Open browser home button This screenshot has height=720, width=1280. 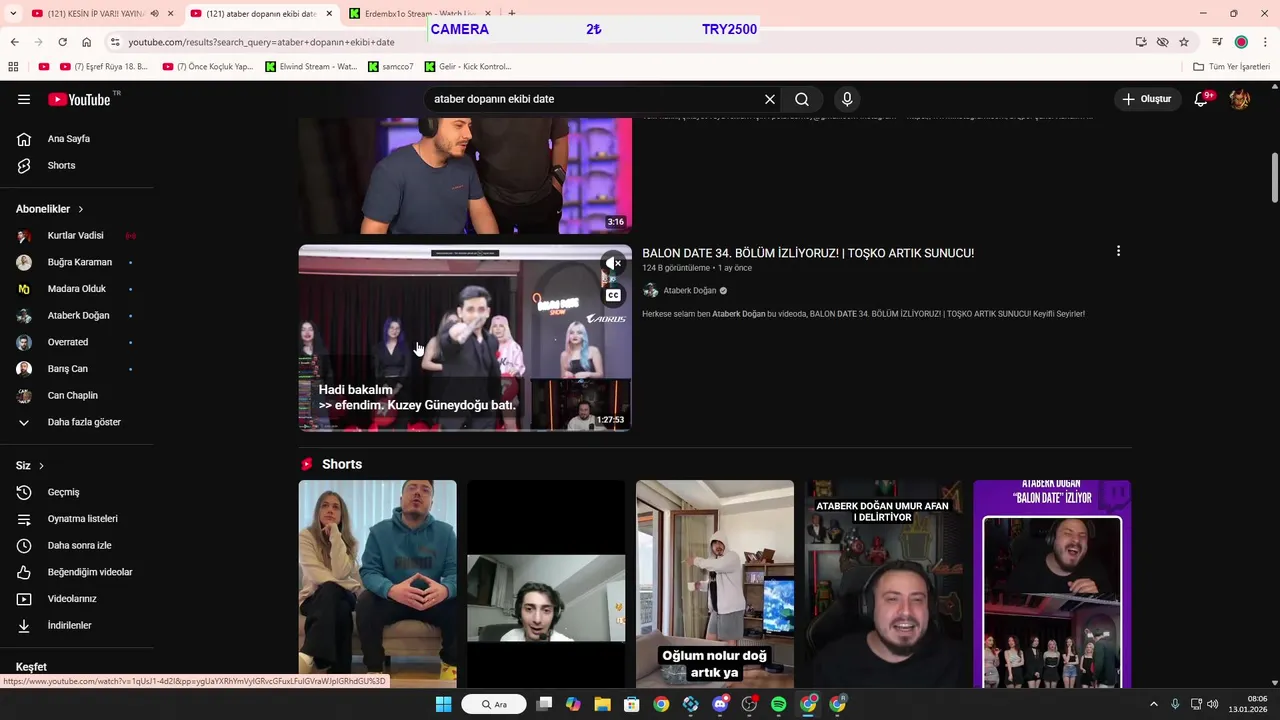click(87, 42)
